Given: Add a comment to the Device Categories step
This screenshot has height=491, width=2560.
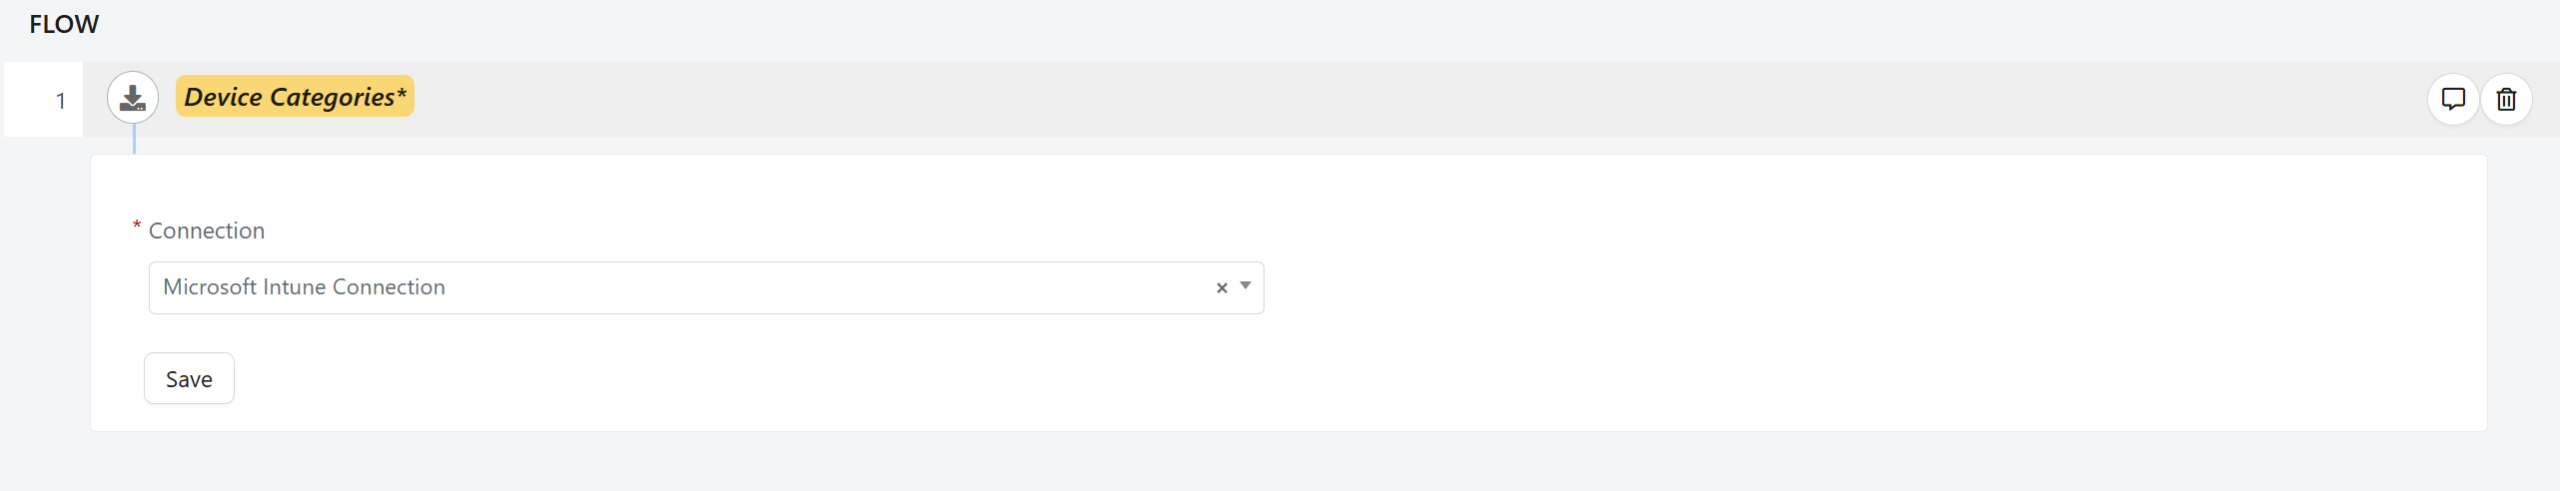Looking at the screenshot, I should click(2453, 99).
